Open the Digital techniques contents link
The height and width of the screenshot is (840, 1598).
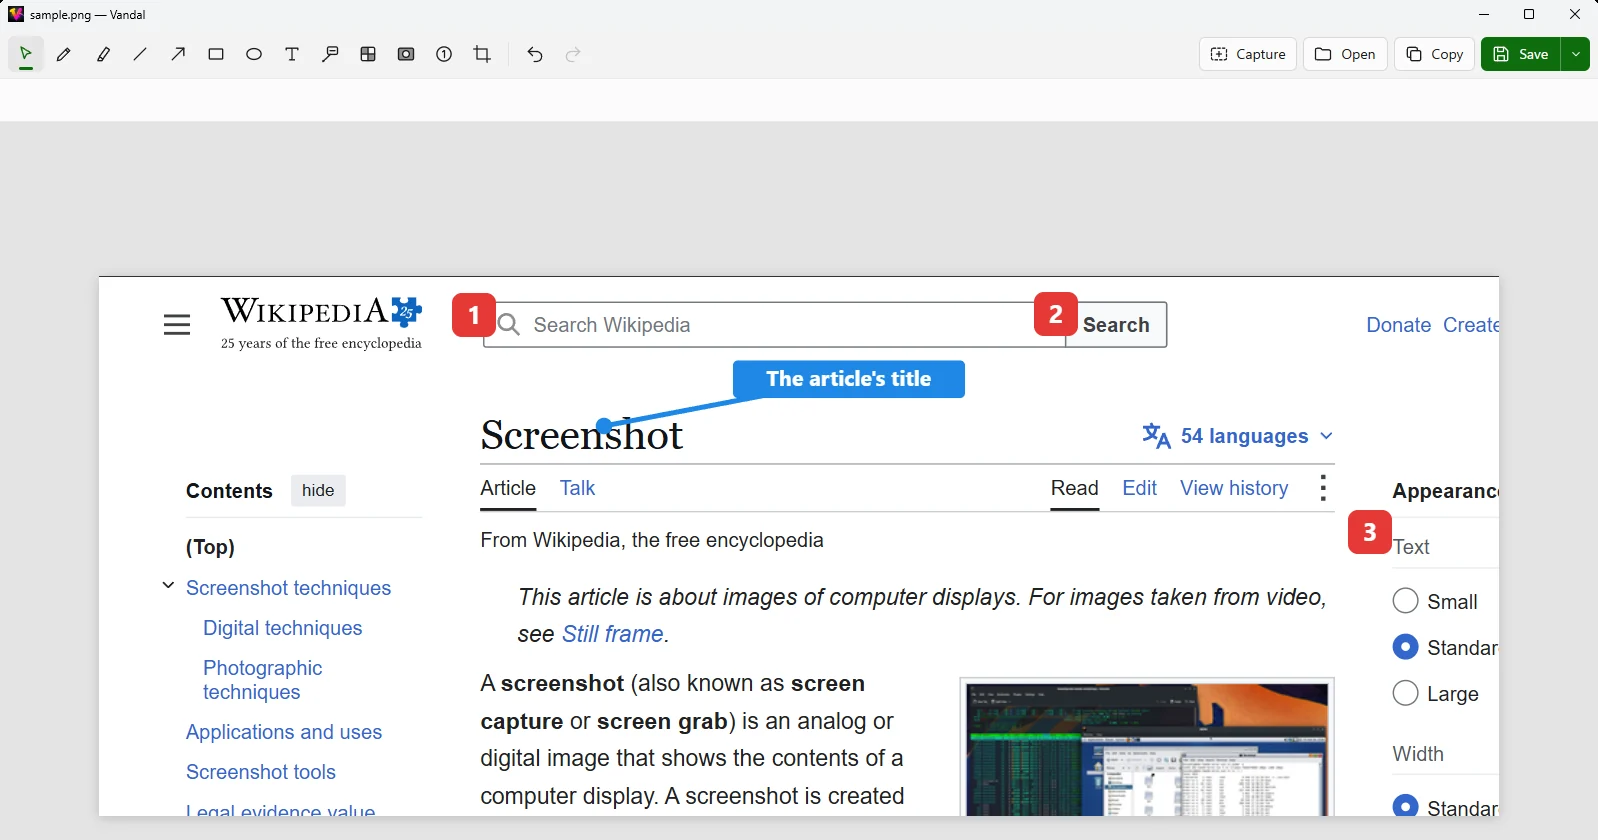pyautogui.click(x=283, y=628)
